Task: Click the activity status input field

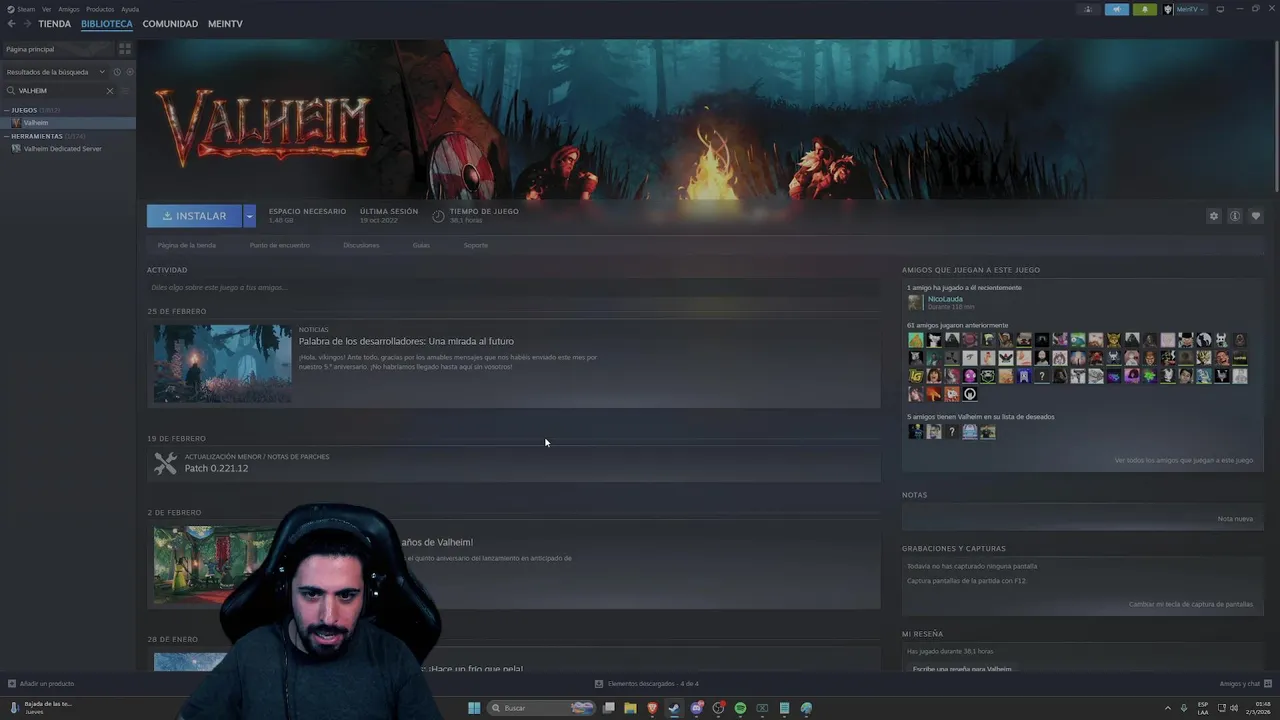Action: [513, 288]
